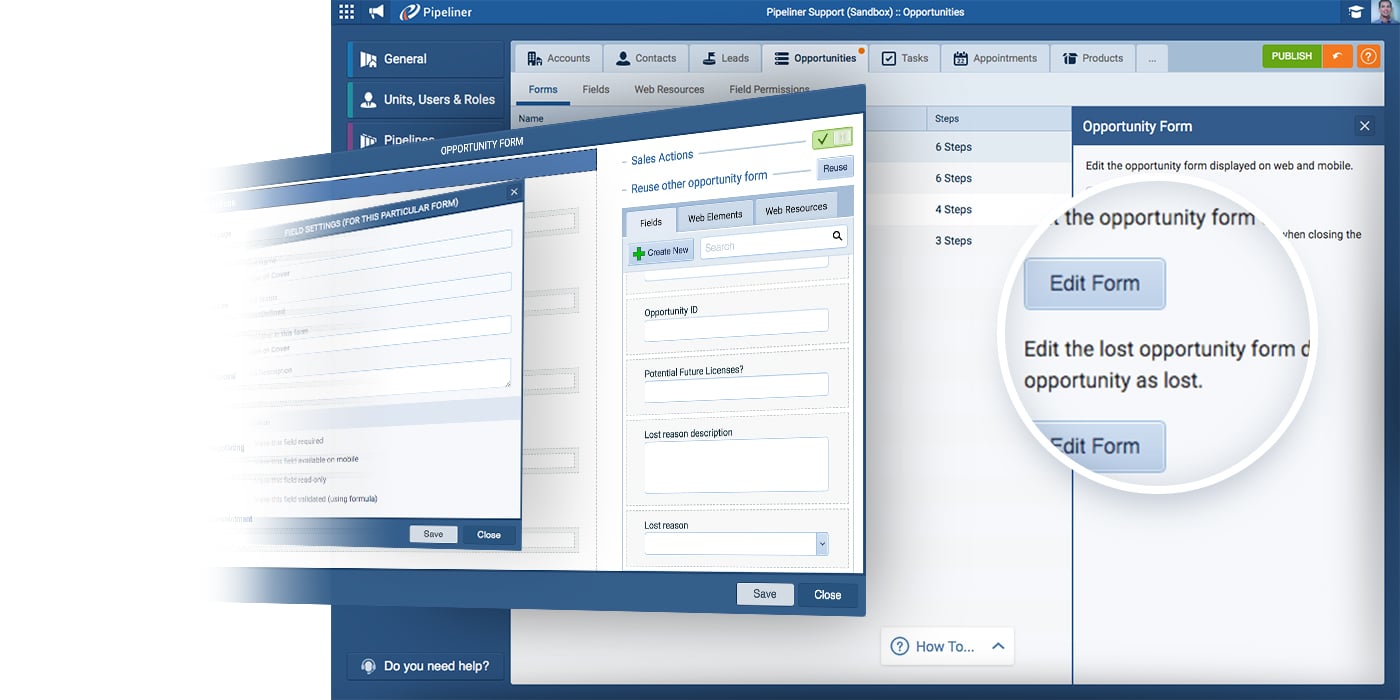Expand the How To panel chevron
The width and height of the screenshot is (1400, 700).
tap(998, 646)
